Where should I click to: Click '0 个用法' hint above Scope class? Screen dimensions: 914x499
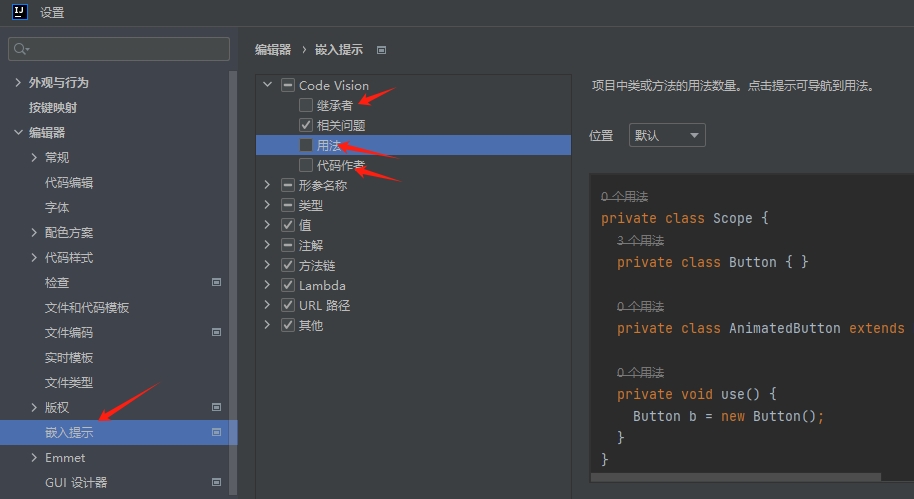tap(624, 197)
